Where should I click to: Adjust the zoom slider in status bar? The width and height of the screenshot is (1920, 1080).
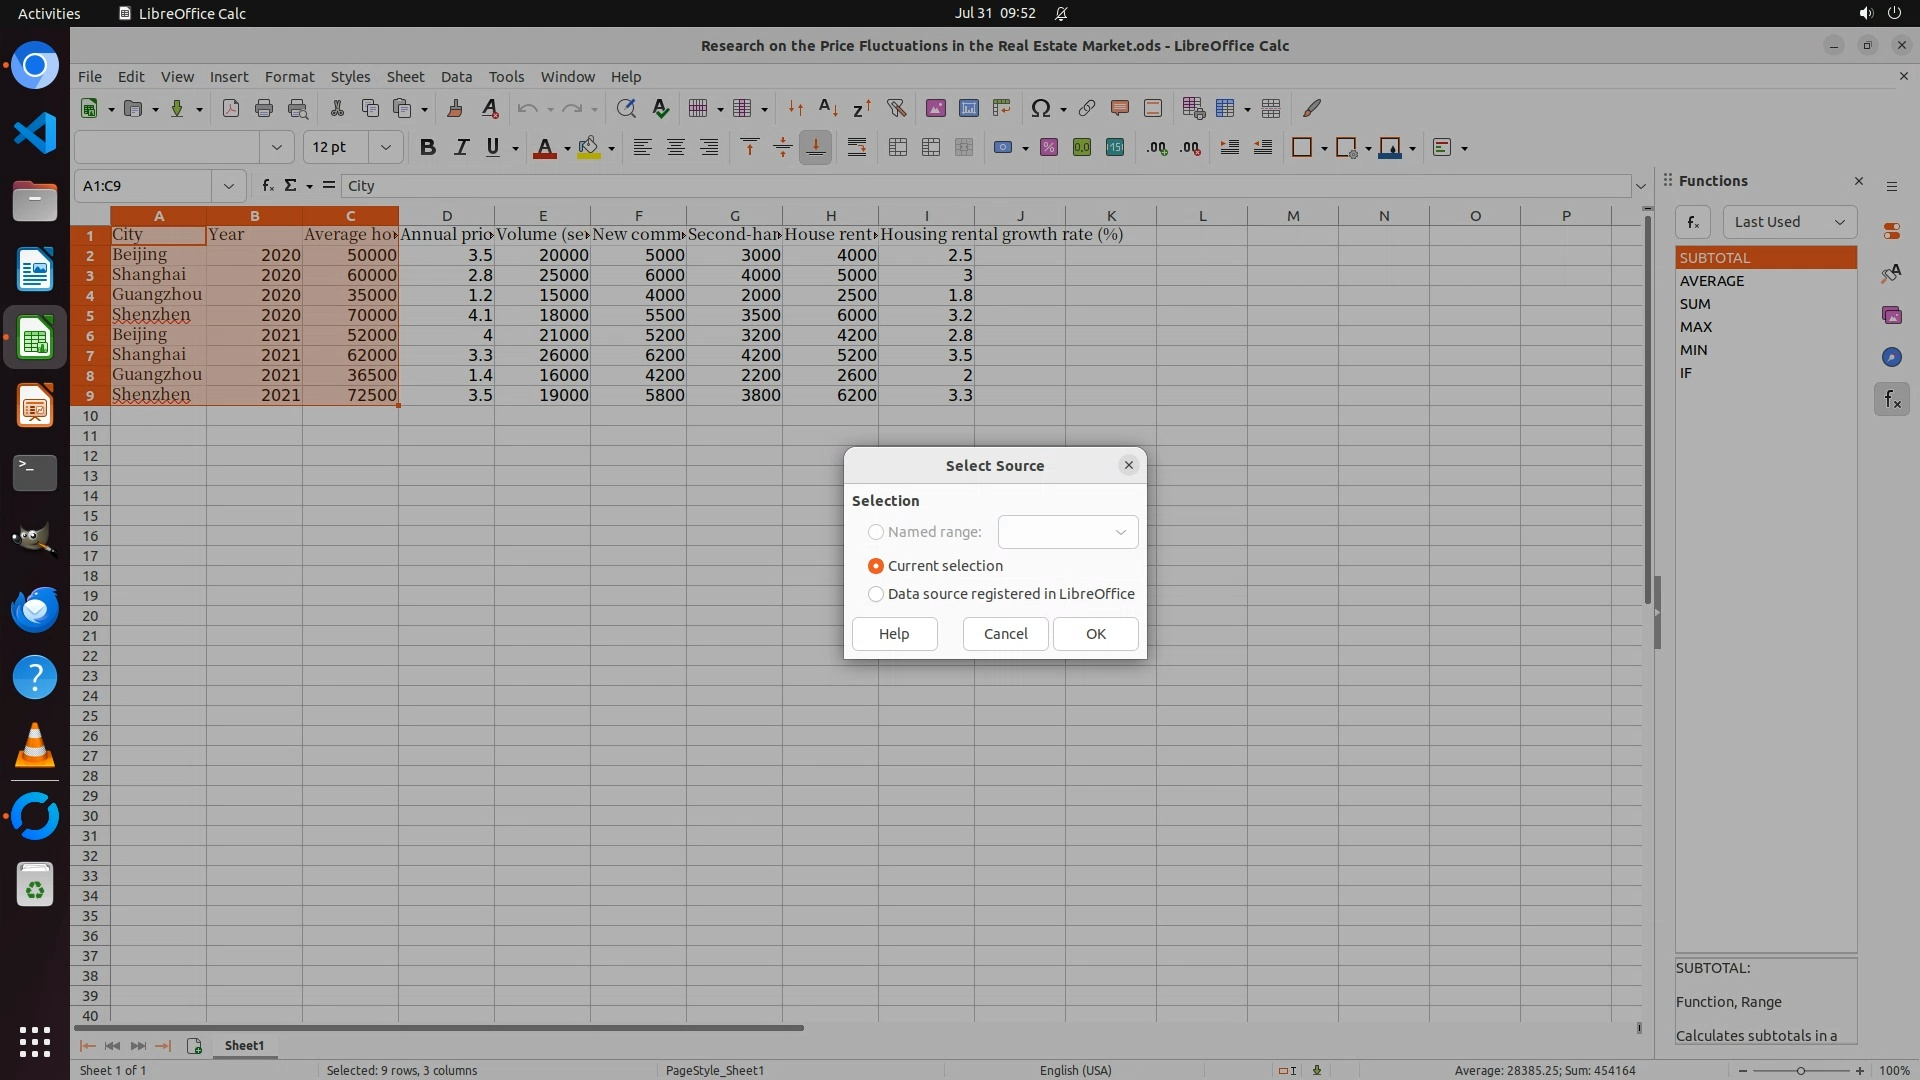click(x=1800, y=1070)
